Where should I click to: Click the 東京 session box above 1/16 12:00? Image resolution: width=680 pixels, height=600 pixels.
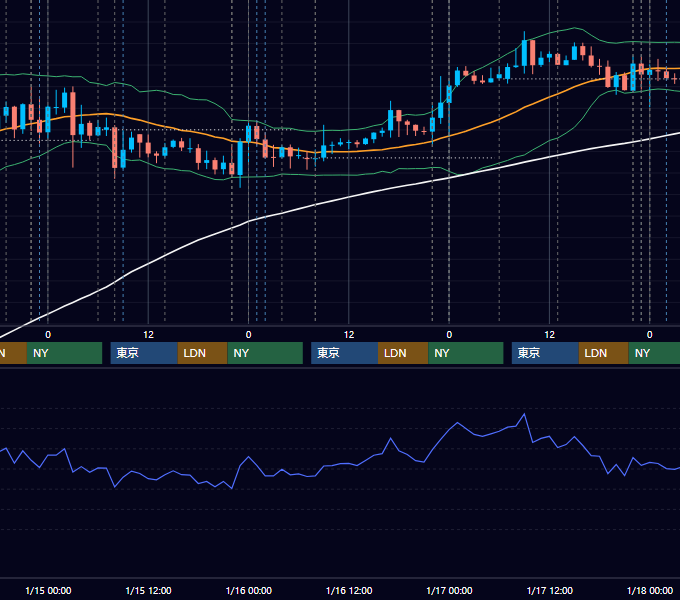tap(344, 353)
